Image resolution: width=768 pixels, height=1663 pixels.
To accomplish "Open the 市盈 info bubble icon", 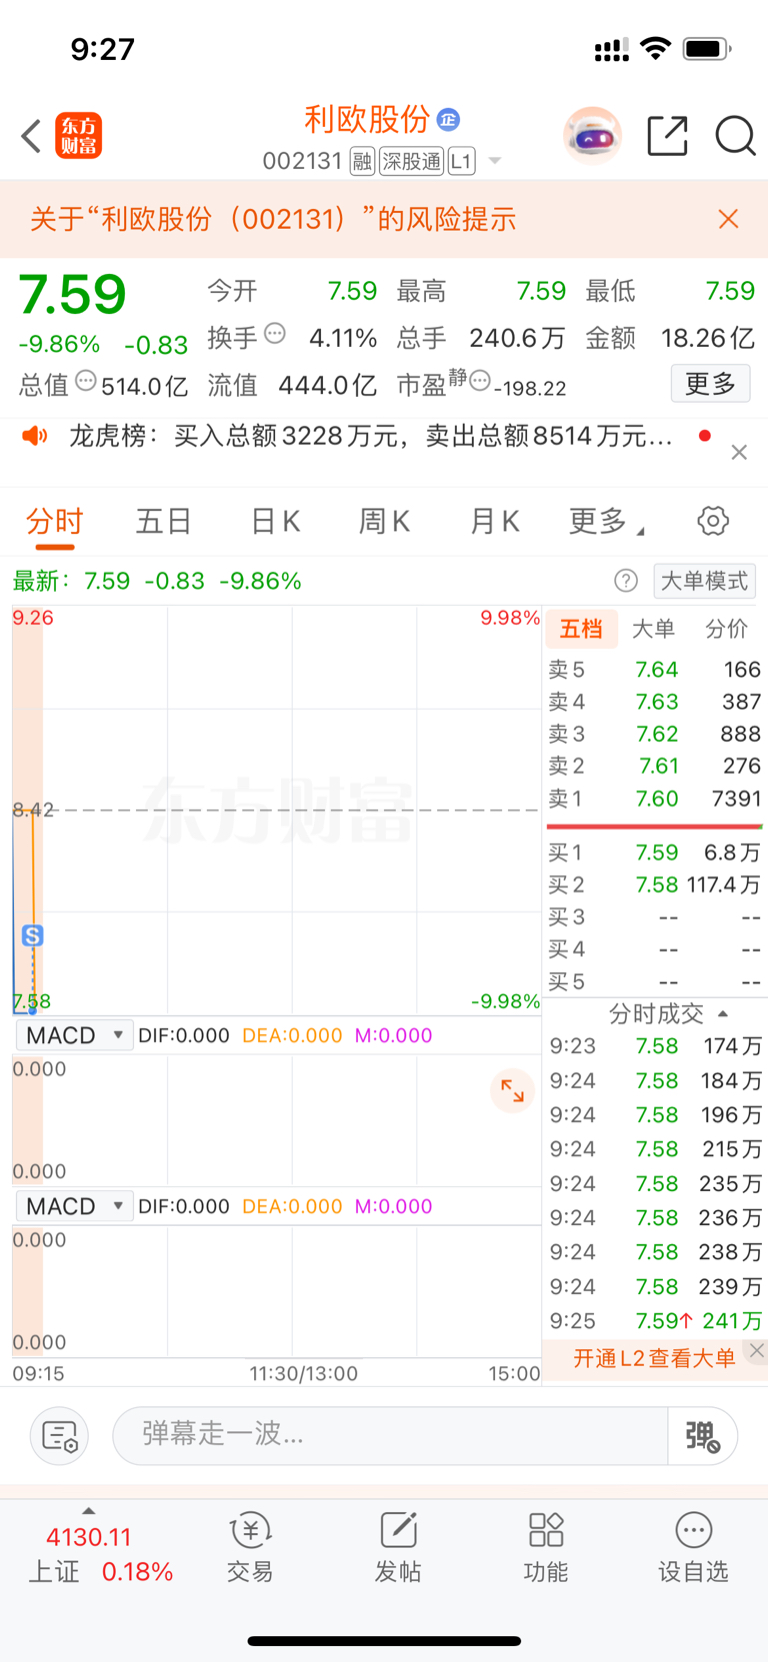I will point(480,381).
